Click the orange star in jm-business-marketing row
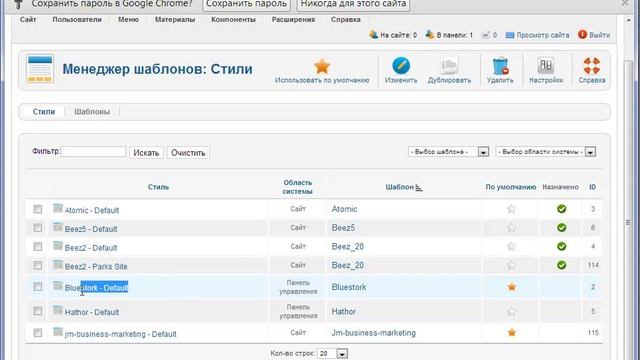Image resolution: width=640 pixels, height=360 pixels. coord(511,333)
